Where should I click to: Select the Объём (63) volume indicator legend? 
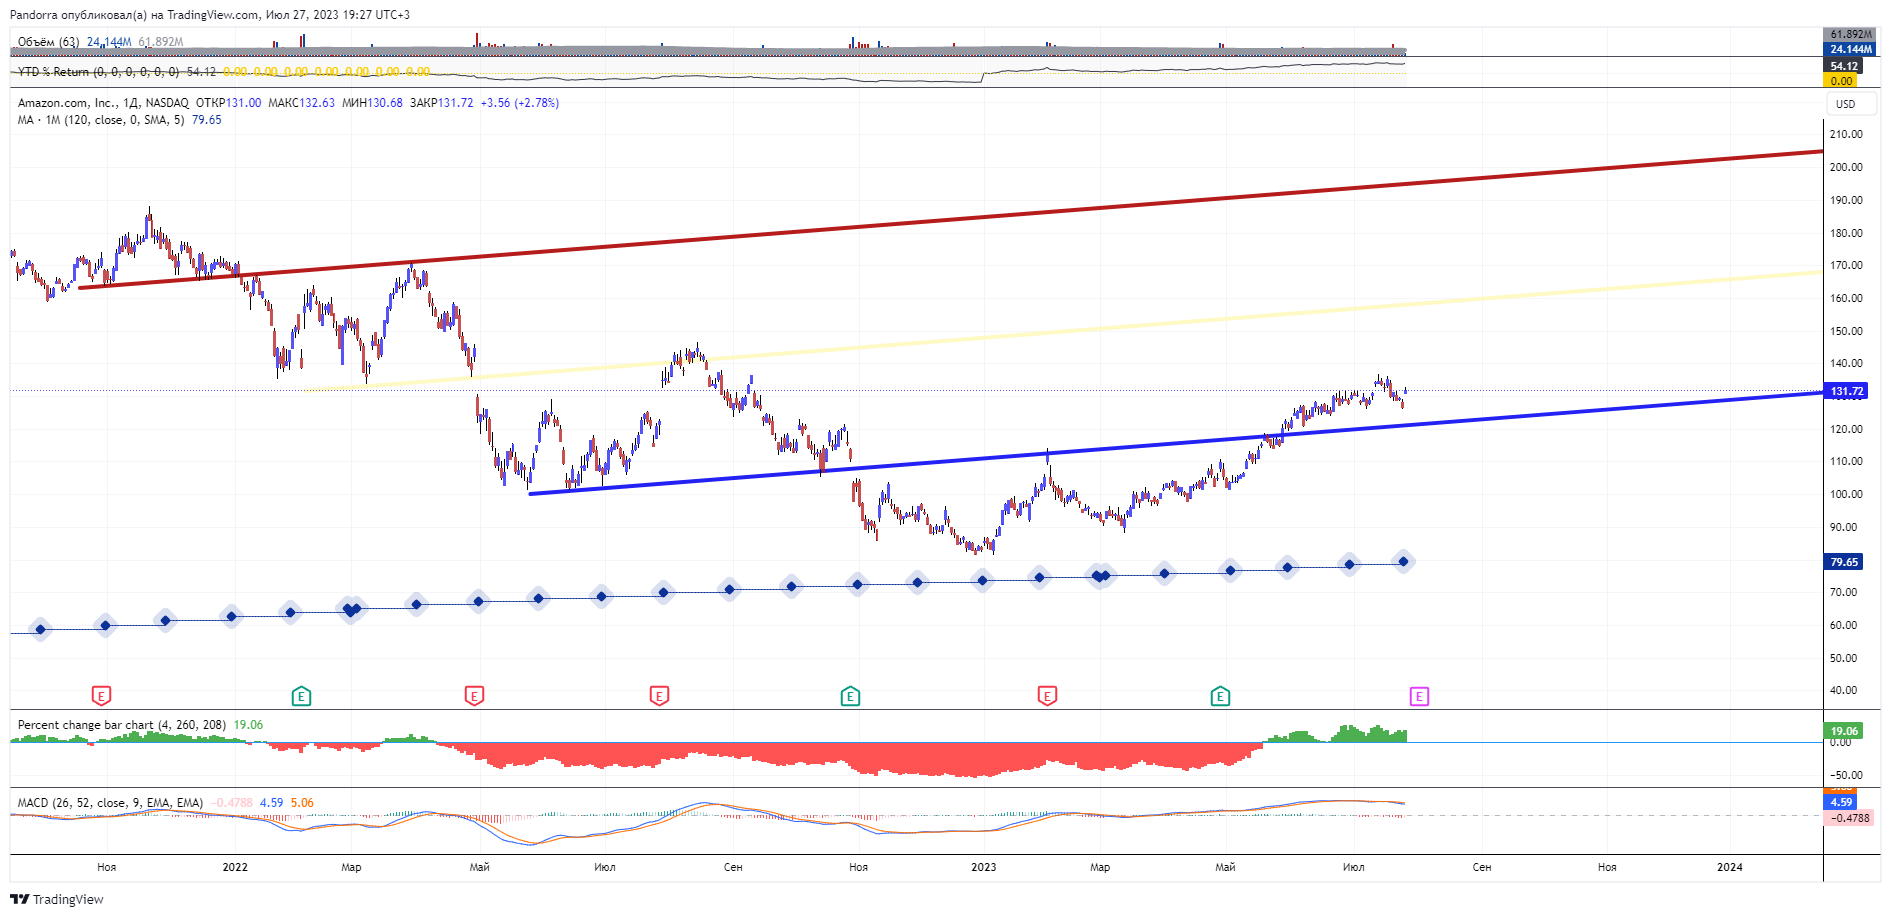(48, 42)
